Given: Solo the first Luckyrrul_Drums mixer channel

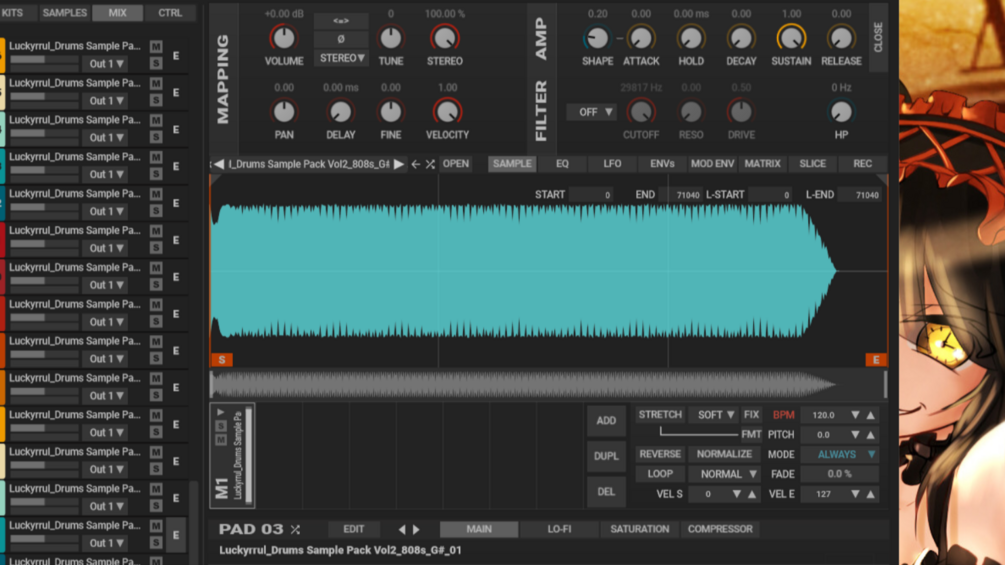Looking at the screenshot, I should pos(156,63).
